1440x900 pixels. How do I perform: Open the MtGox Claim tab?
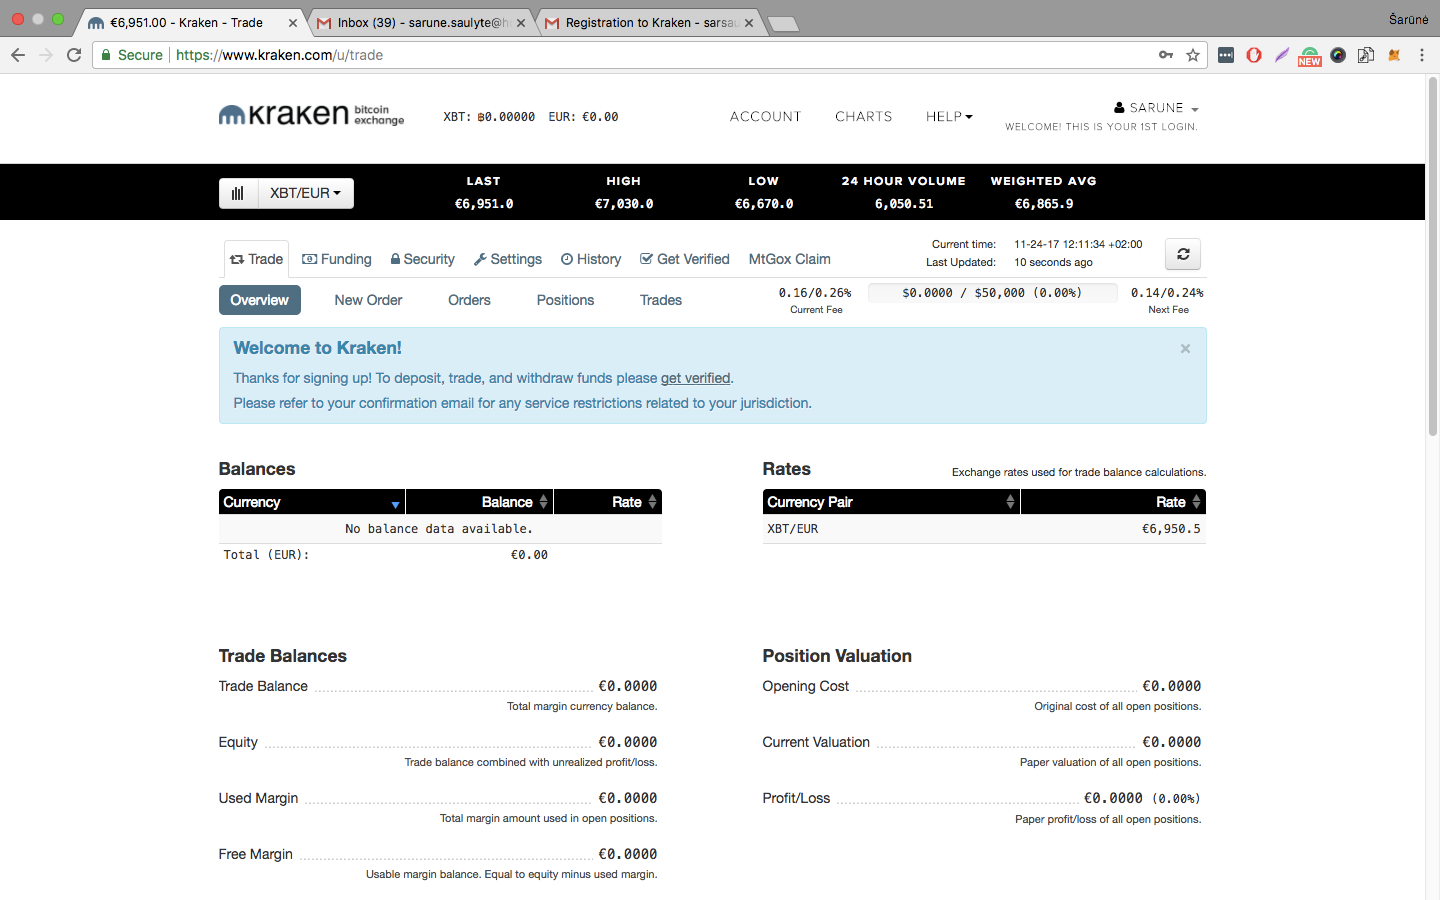tap(790, 259)
